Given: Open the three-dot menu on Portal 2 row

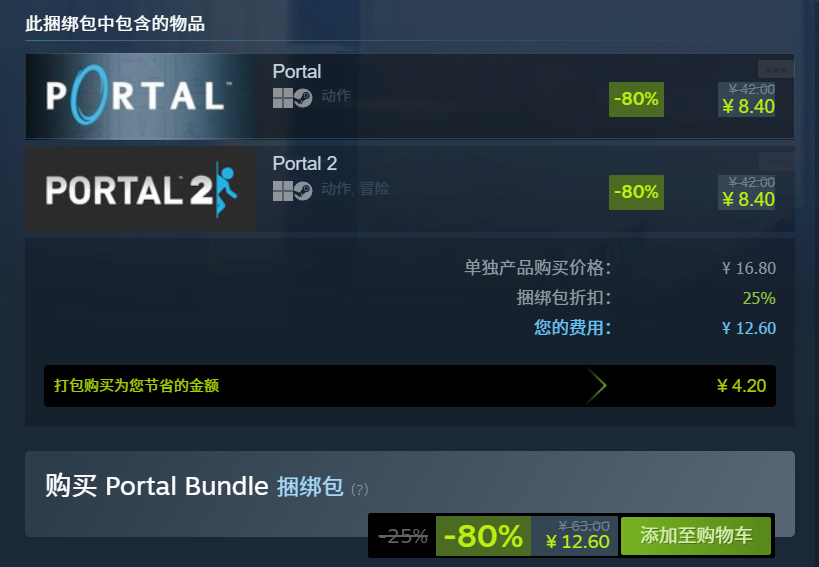Looking at the screenshot, I should click(x=776, y=161).
